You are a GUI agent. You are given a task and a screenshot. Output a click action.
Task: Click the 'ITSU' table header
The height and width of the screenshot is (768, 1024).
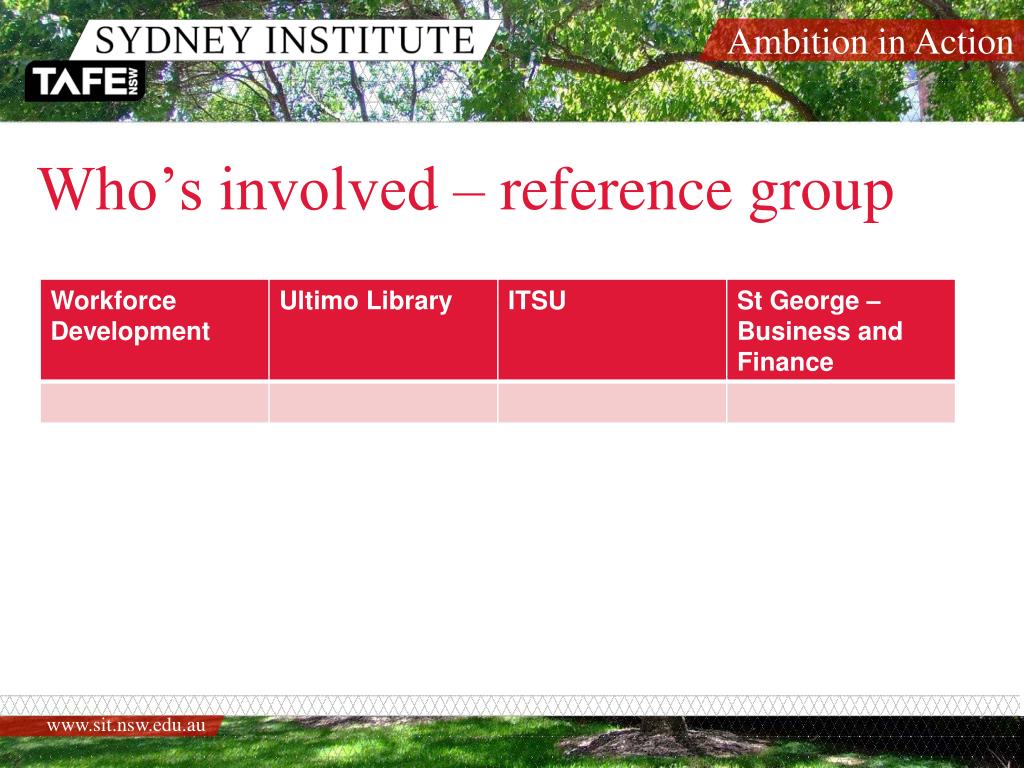tap(612, 330)
